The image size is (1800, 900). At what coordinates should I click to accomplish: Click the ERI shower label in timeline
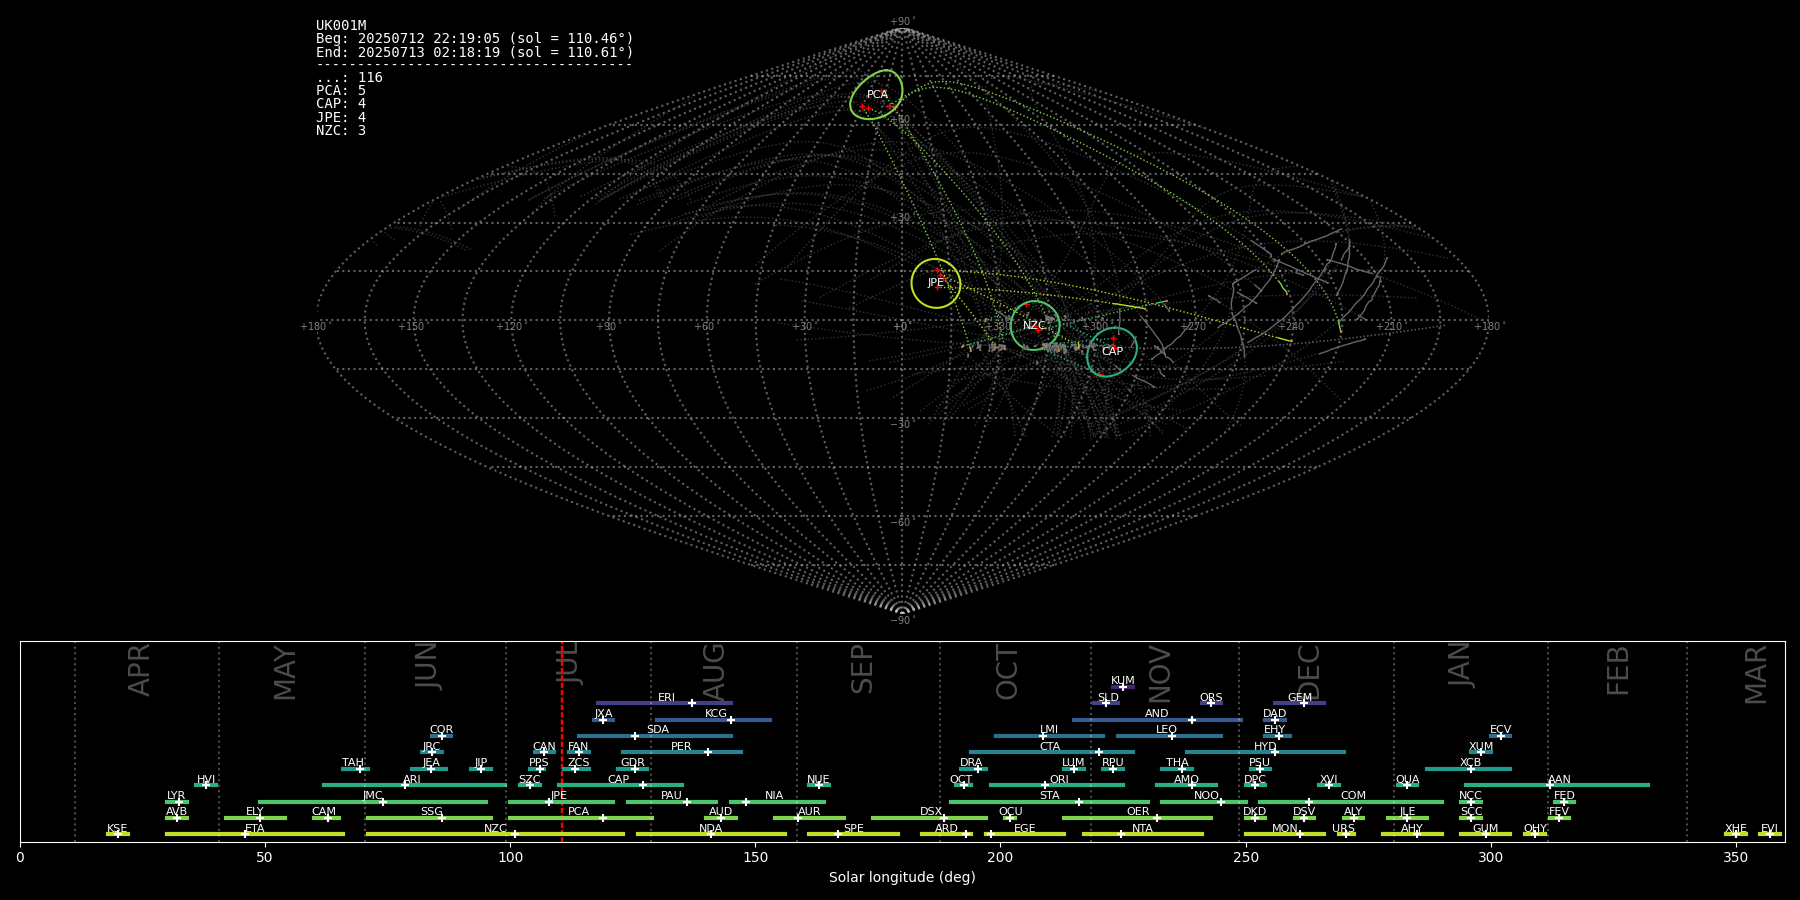[x=666, y=698]
